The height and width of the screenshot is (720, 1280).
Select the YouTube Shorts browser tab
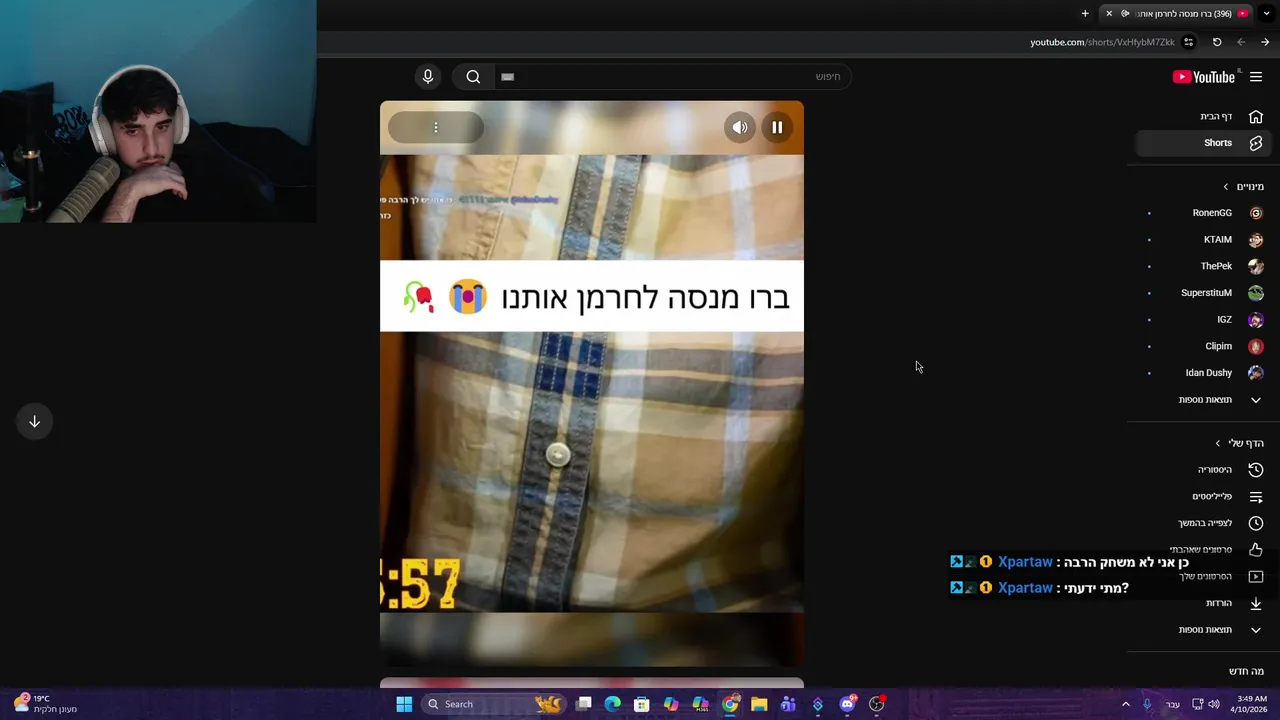coord(1178,14)
